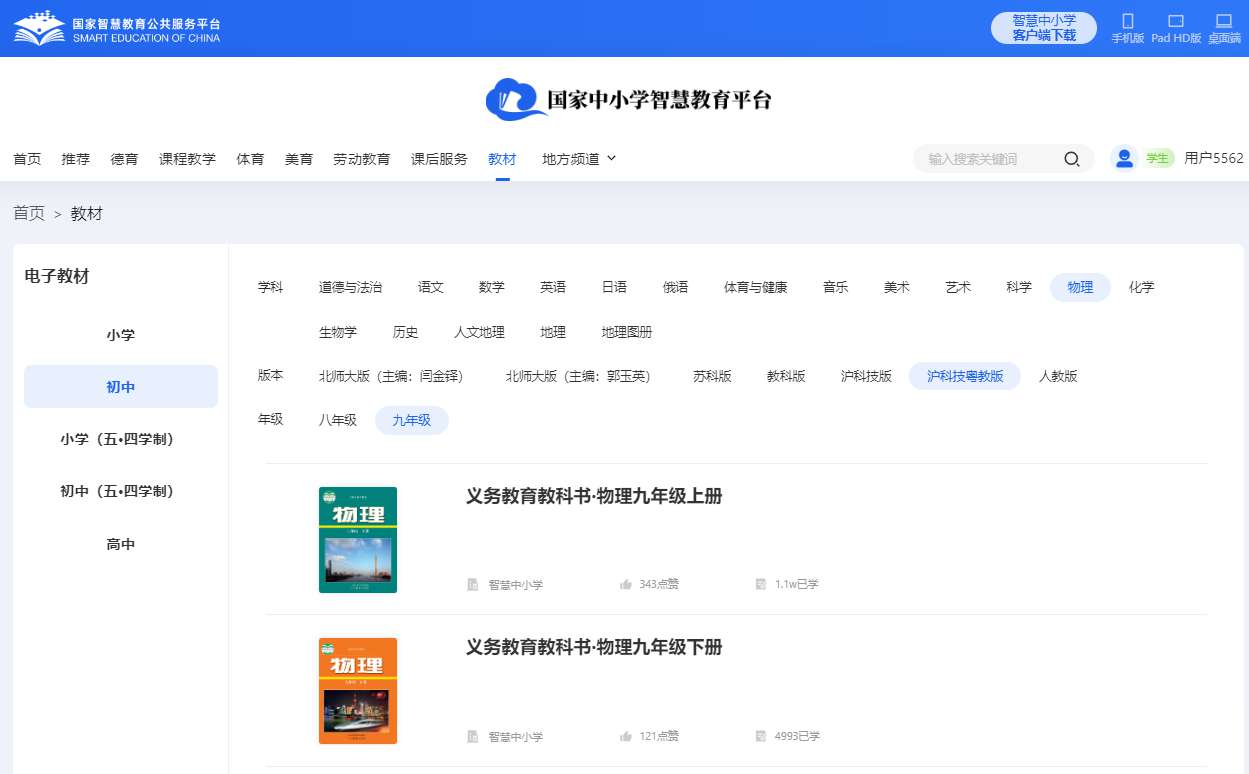Click the 1.1w已学 icon for 九年级上册
The image size is (1249, 774).
click(761, 584)
